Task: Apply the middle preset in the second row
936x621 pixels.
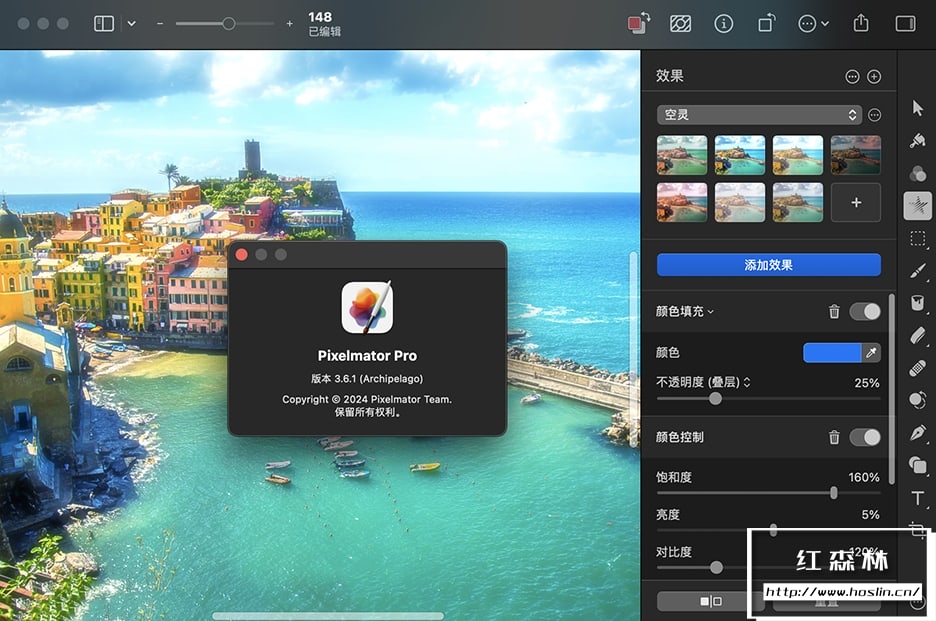Action: [740, 202]
